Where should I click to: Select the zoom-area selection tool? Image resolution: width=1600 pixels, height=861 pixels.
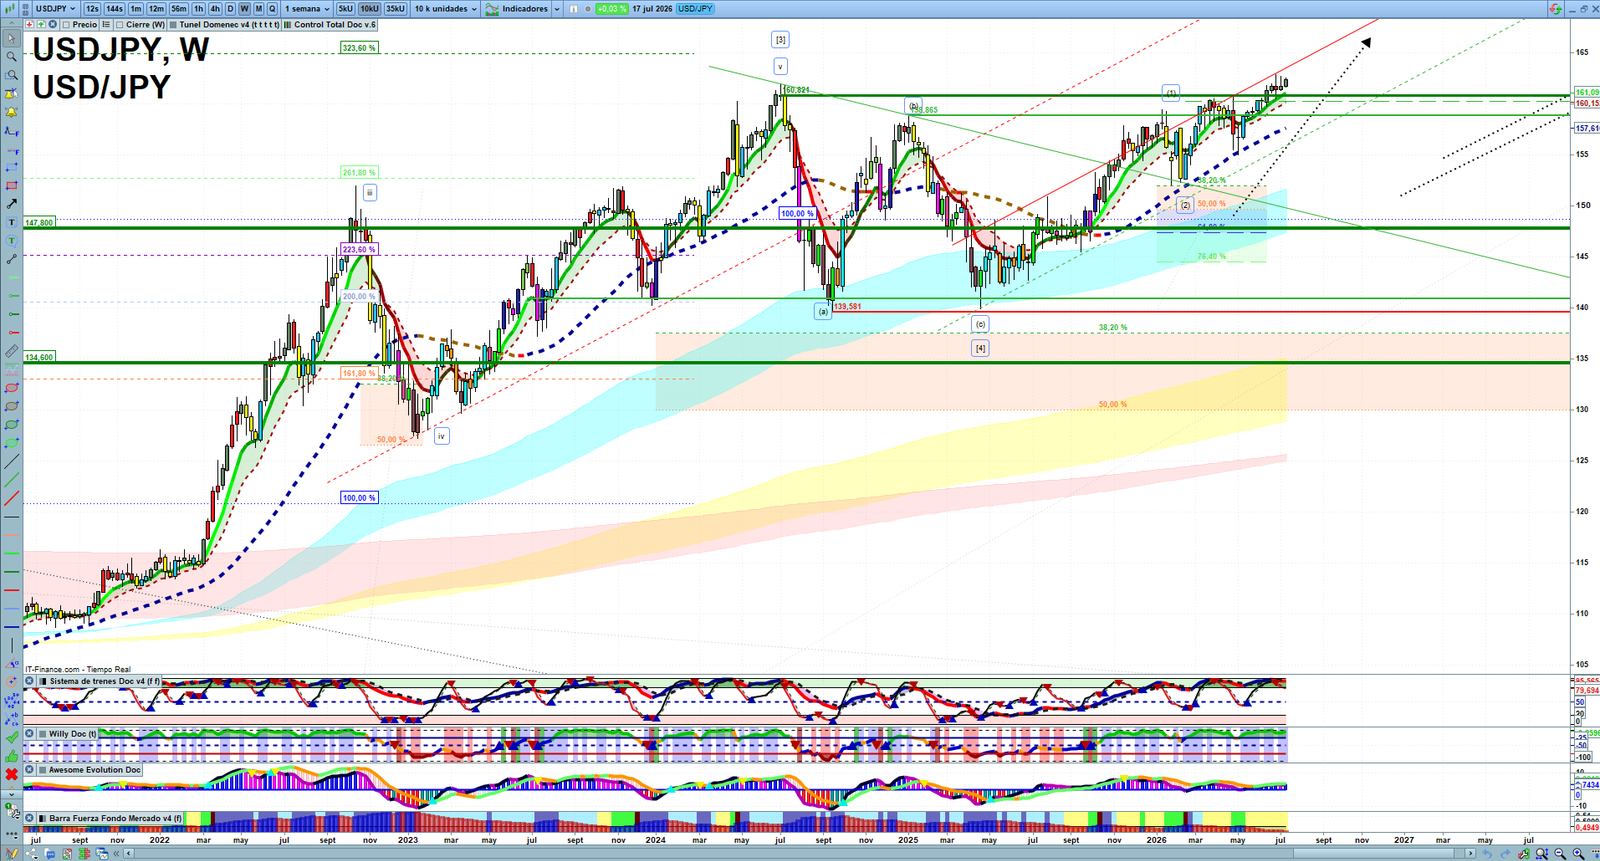12,75
